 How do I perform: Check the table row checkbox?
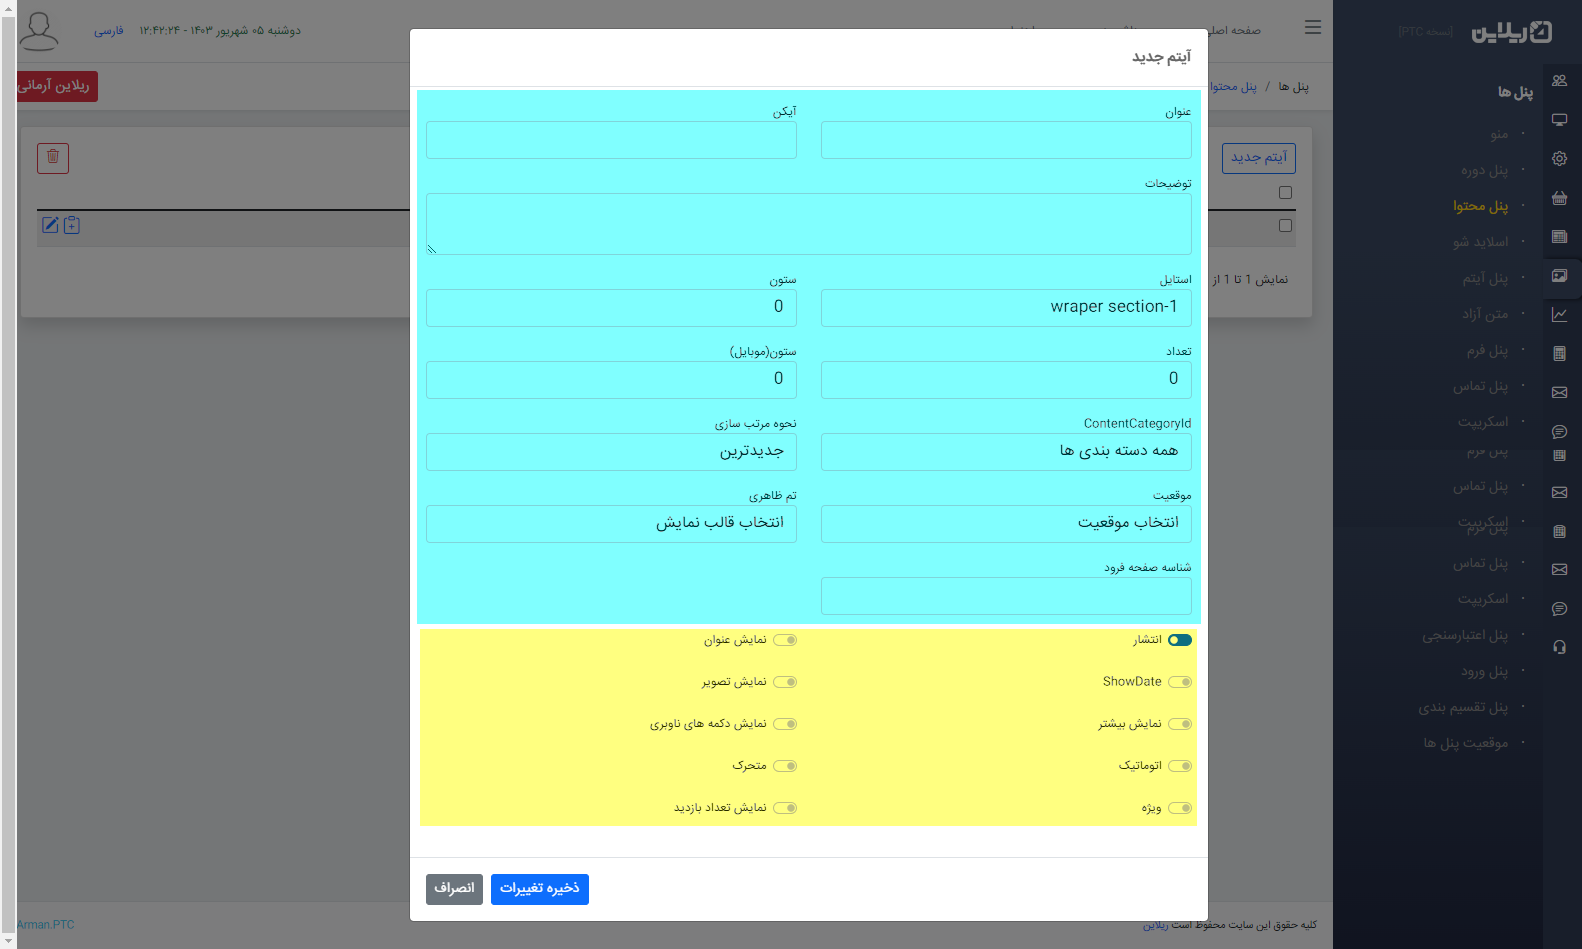(x=1285, y=226)
